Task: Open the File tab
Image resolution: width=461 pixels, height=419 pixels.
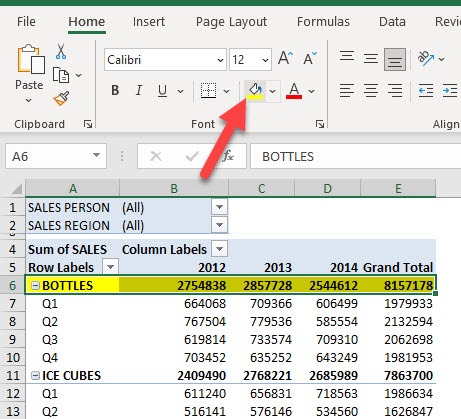Action: point(26,22)
